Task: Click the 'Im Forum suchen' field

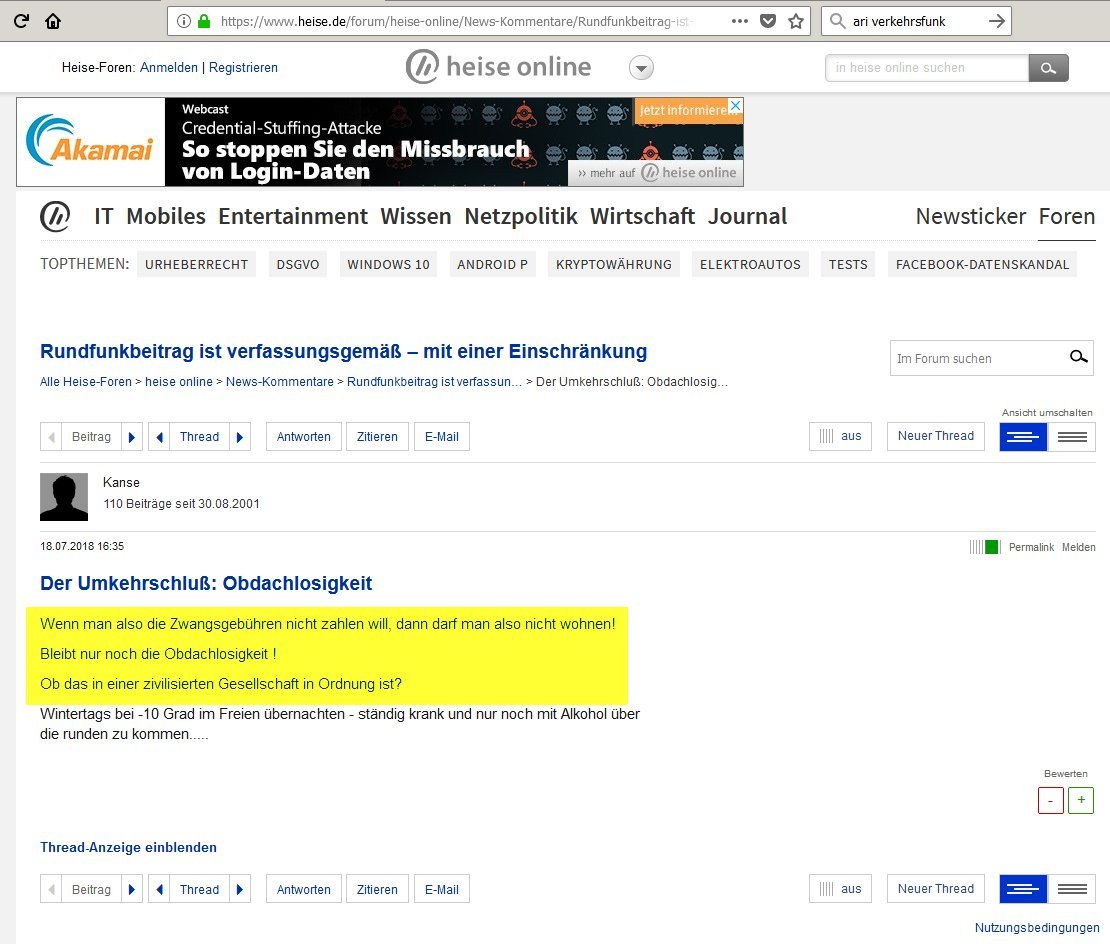Action: pos(975,358)
